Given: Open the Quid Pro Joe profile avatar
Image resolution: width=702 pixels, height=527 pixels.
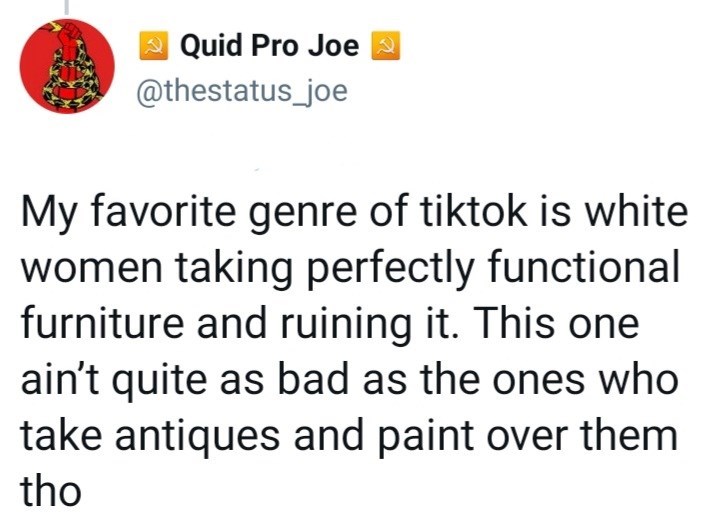Looking at the screenshot, I should 67,67.
